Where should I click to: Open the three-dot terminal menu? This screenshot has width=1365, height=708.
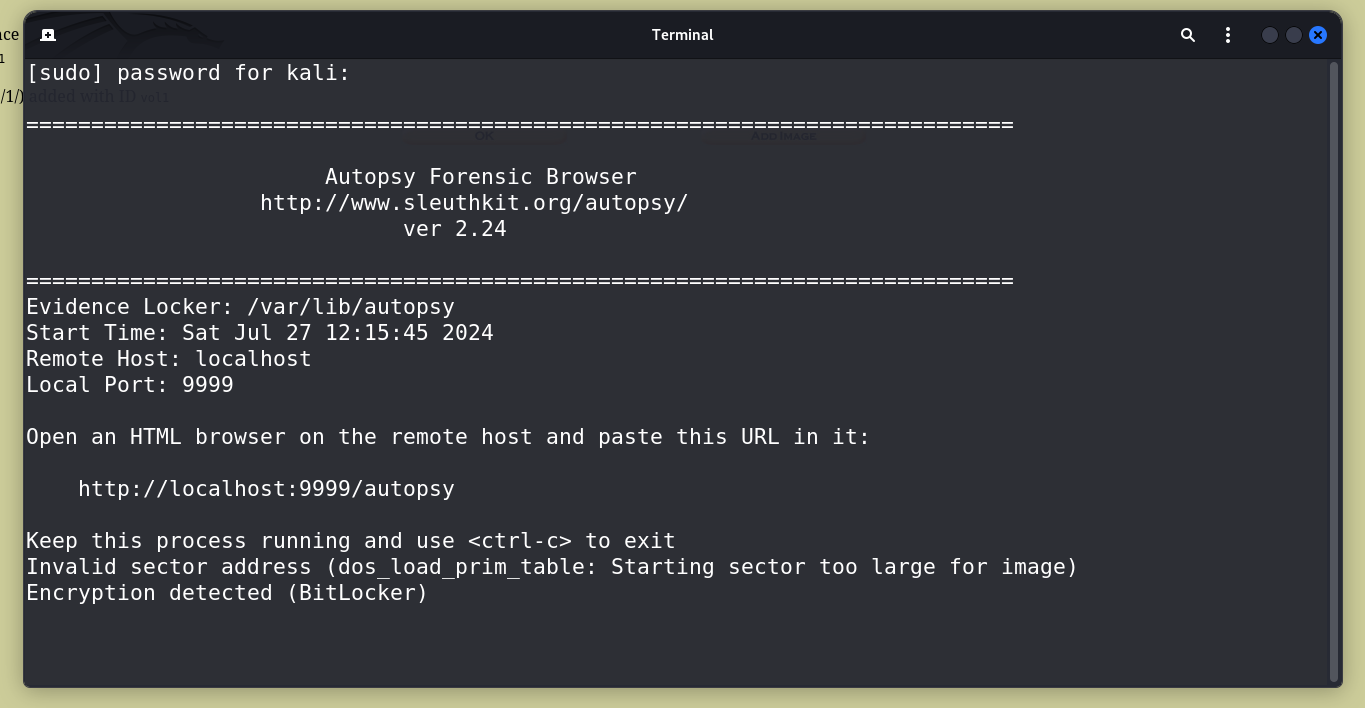[1228, 35]
